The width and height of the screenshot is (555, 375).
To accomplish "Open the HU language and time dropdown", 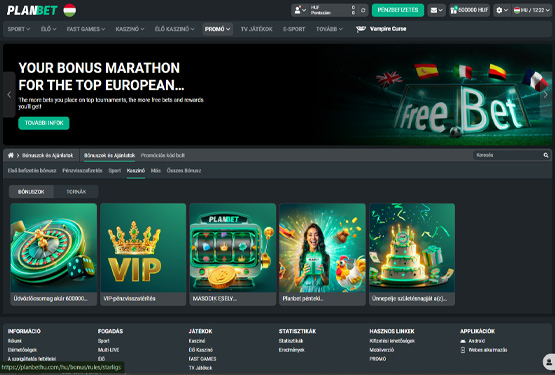I will click(x=532, y=10).
